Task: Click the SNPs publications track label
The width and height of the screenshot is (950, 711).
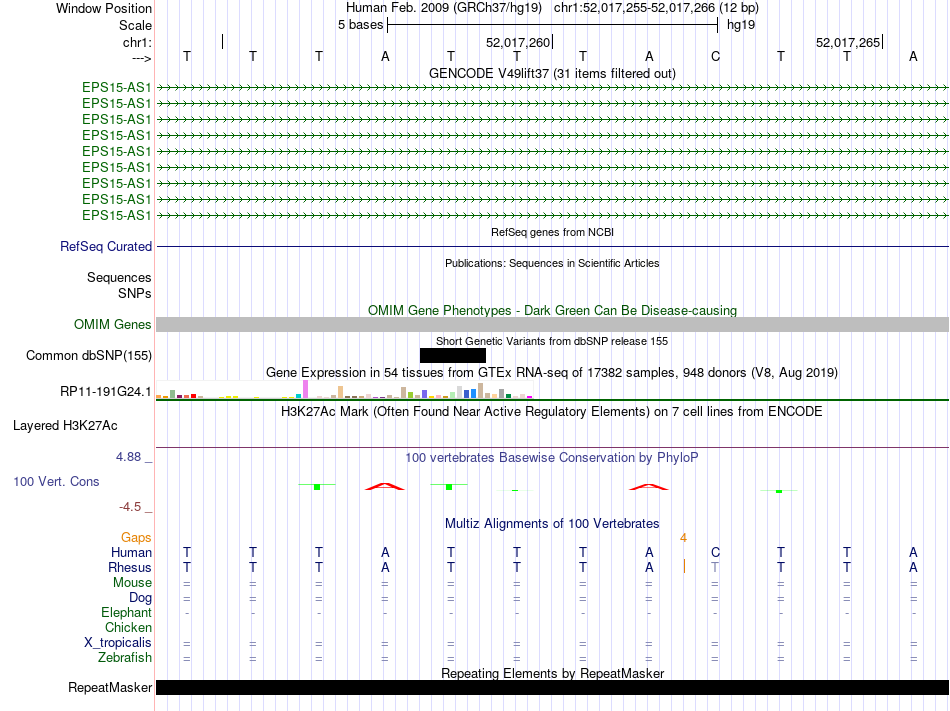Action: click(x=135, y=293)
